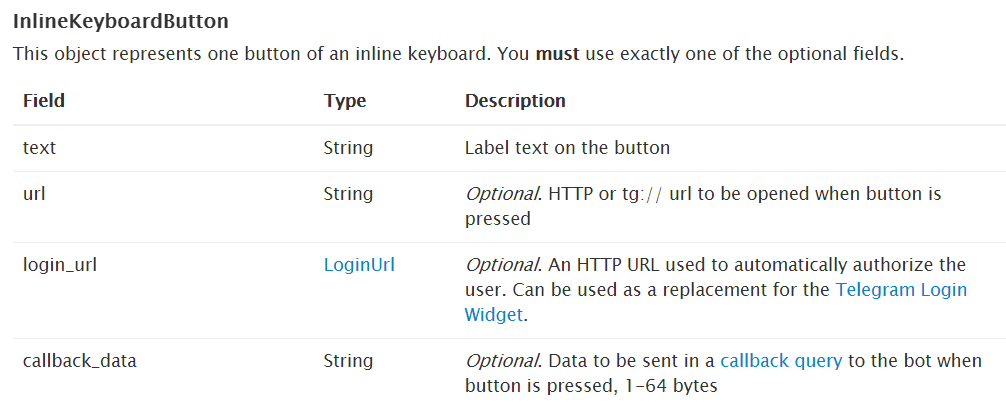Click the String type in the callback_data row

click(348, 361)
